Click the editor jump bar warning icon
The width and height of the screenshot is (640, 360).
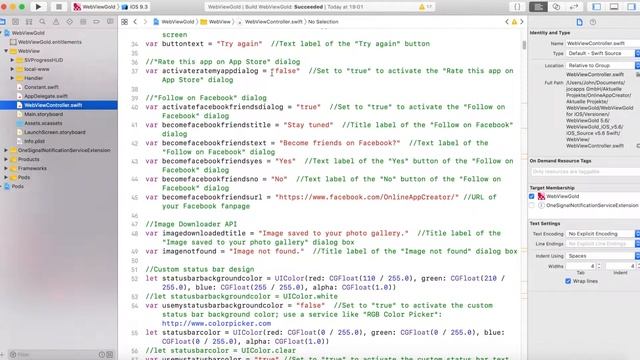pyautogui.click(x=514, y=22)
